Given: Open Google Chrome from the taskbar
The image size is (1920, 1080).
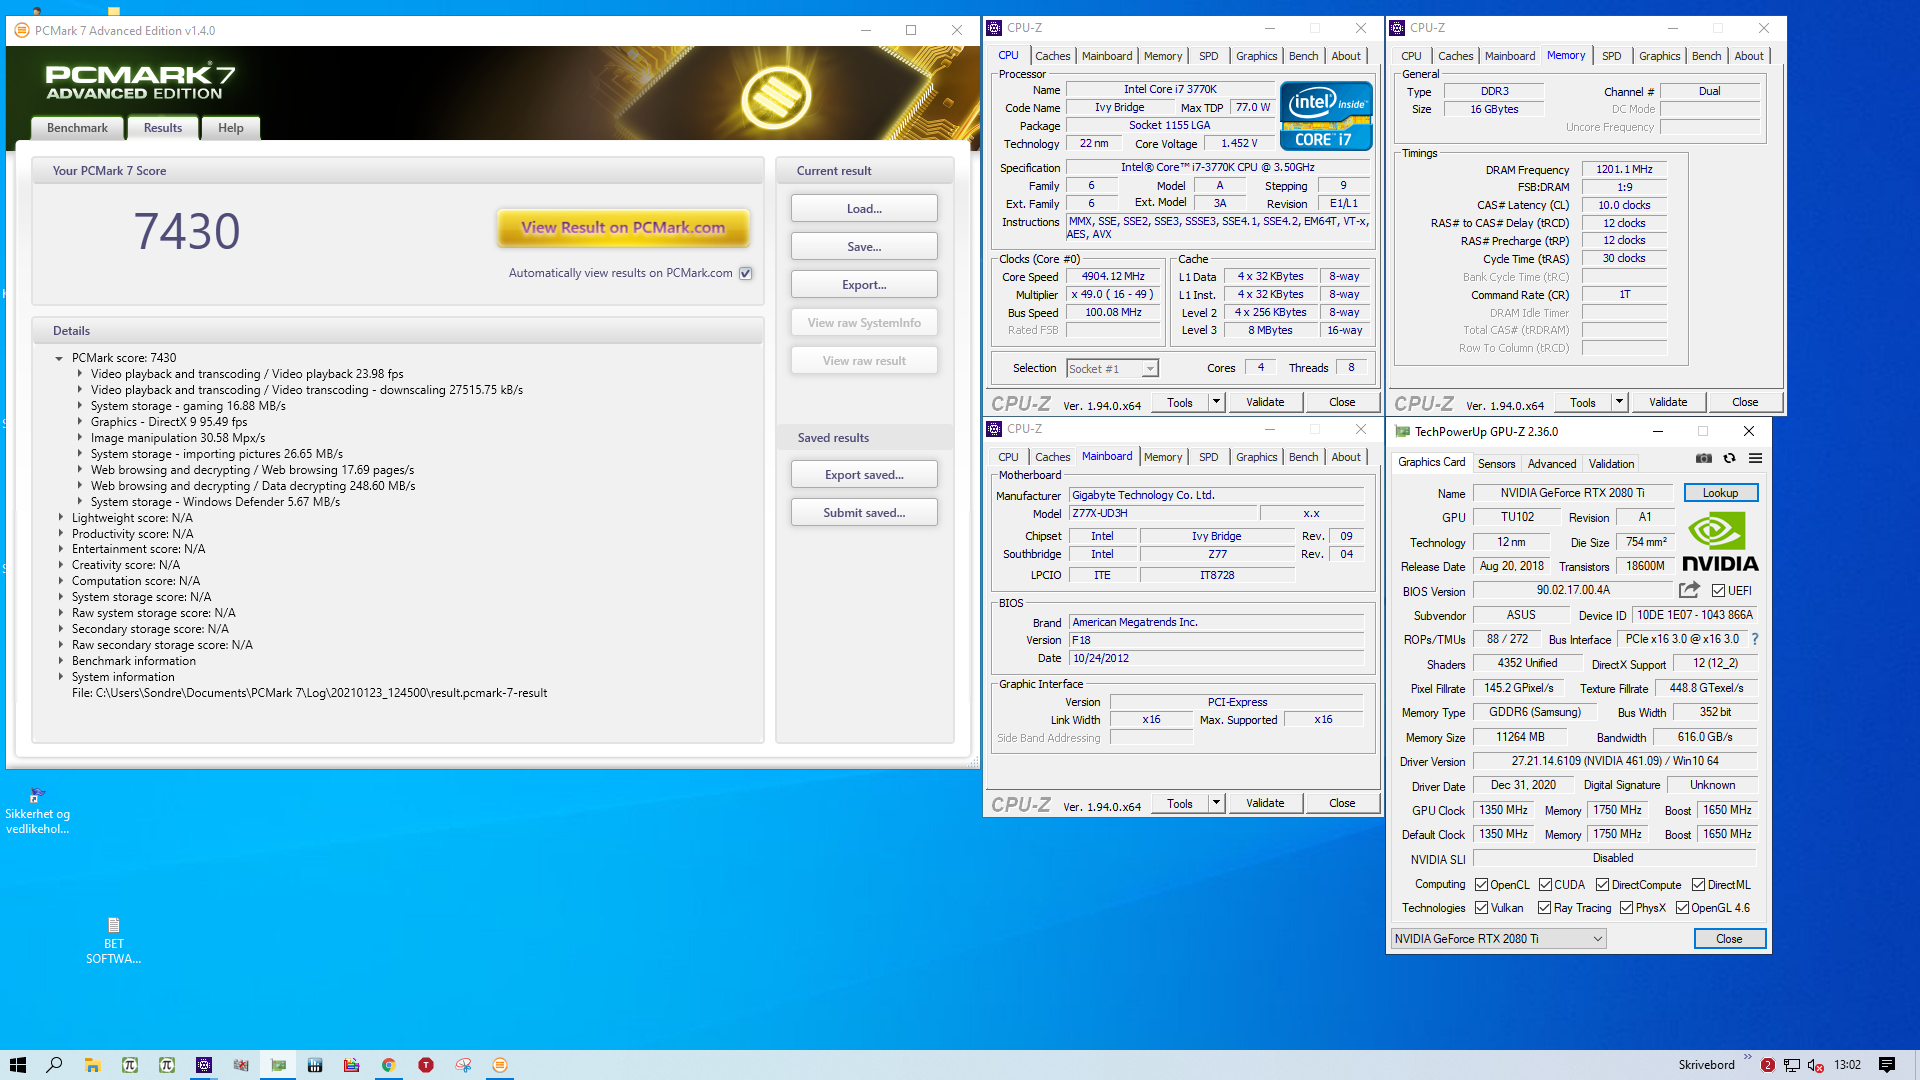Looking at the screenshot, I should pos(388,1065).
